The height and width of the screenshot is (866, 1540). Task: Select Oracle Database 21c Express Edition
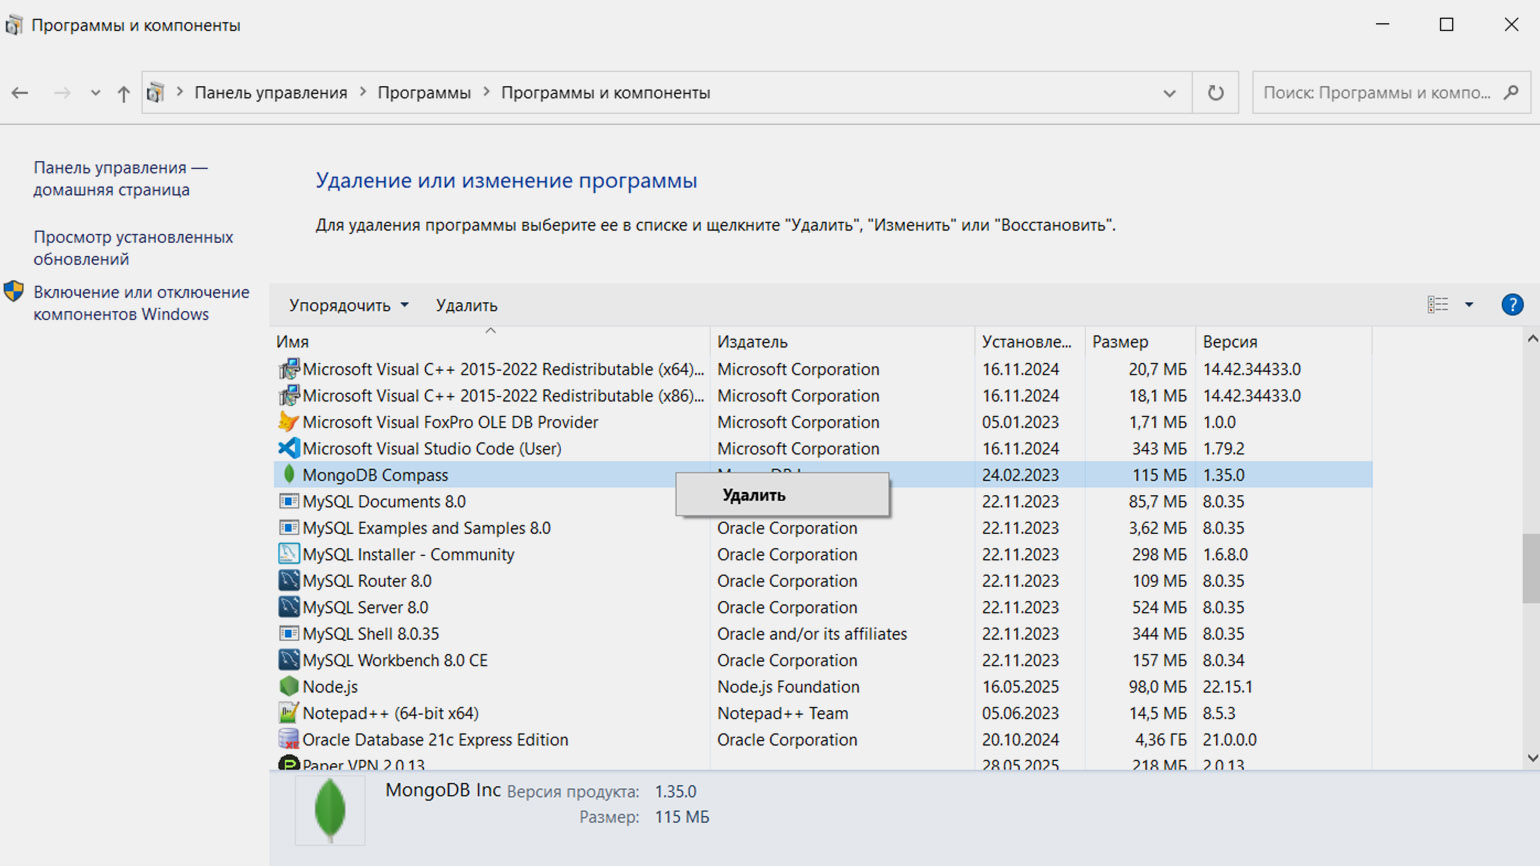435,740
